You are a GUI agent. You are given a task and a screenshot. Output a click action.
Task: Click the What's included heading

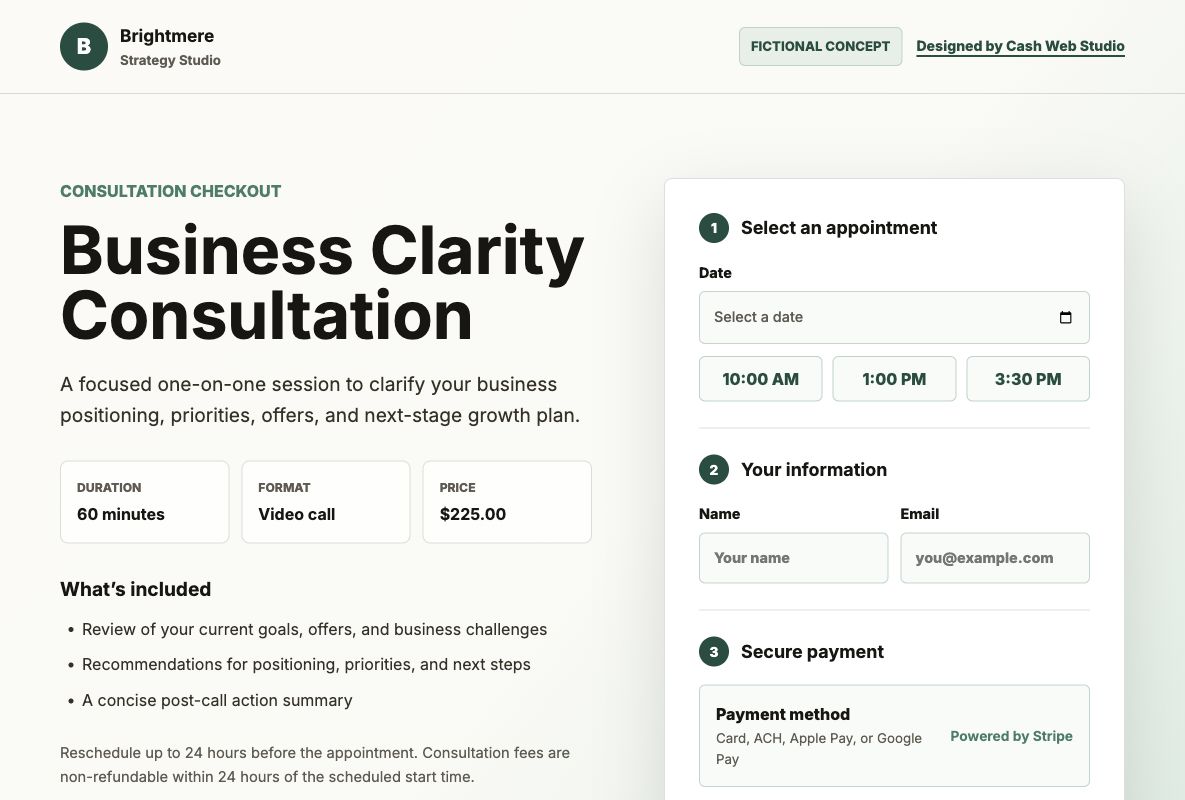click(135, 589)
